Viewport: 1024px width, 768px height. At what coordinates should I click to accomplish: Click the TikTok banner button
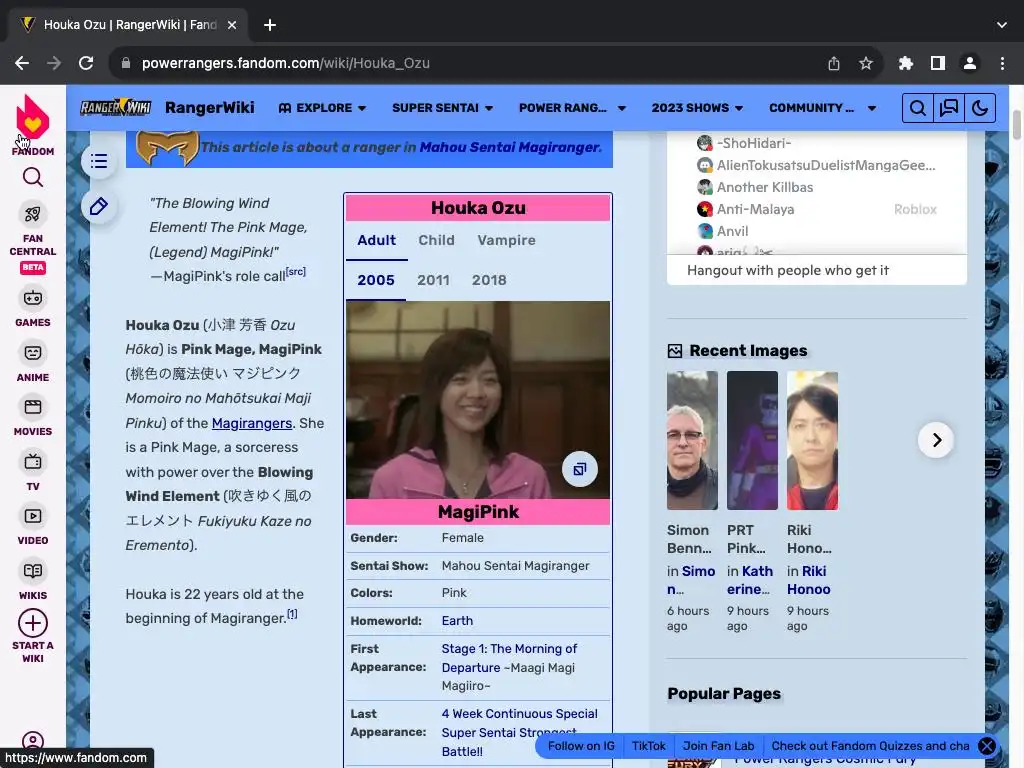tap(648, 746)
